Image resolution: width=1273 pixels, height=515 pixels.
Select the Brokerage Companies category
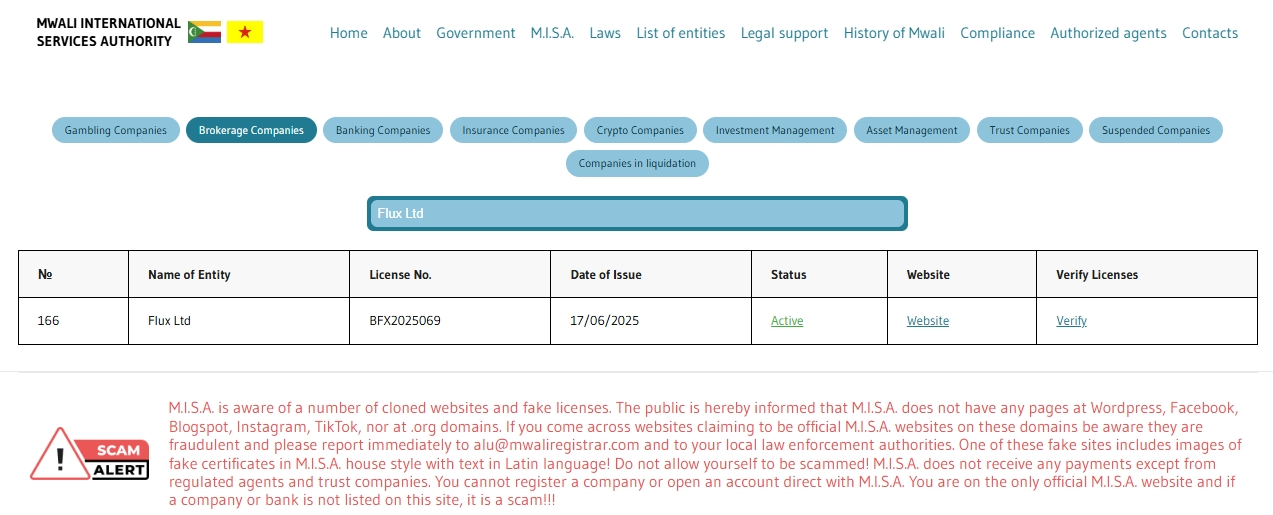pyautogui.click(x=251, y=130)
